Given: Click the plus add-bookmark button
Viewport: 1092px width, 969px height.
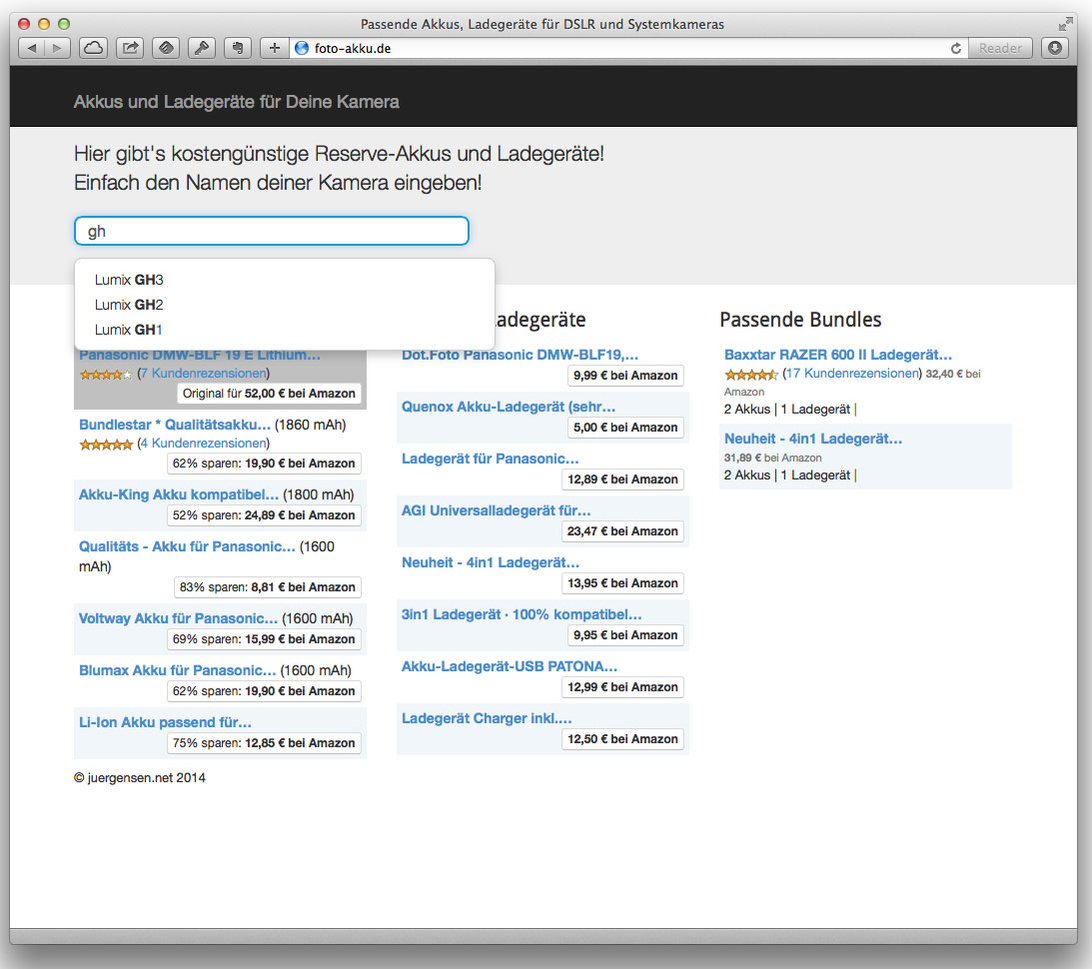Looking at the screenshot, I should (x=274, y=48).
